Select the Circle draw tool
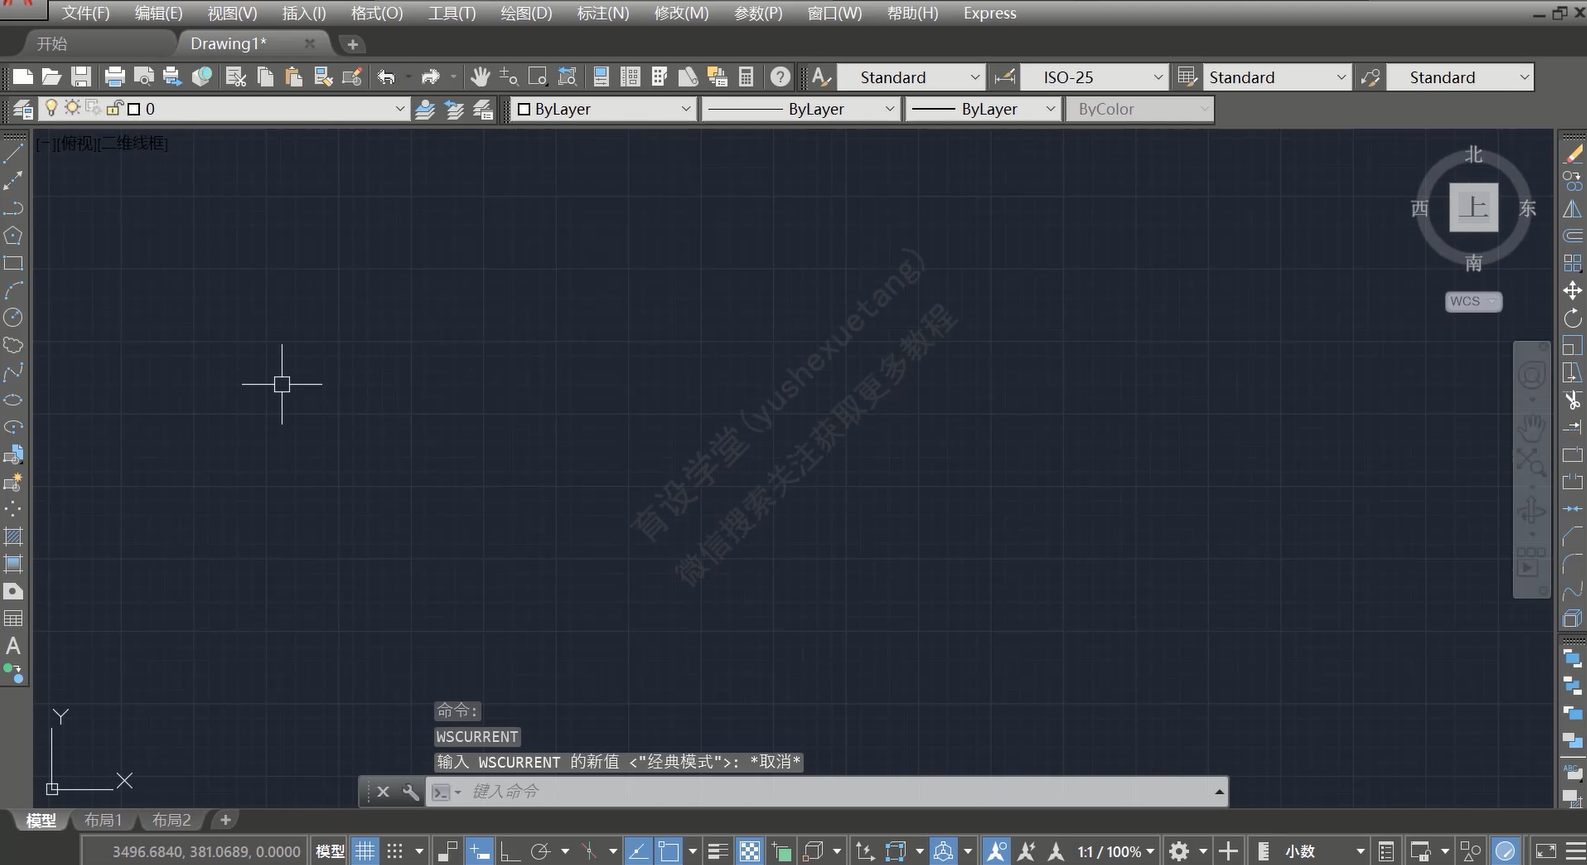The width and height of the screenshot is (1587, 865). pyautogui.click(x=13, y=318)
